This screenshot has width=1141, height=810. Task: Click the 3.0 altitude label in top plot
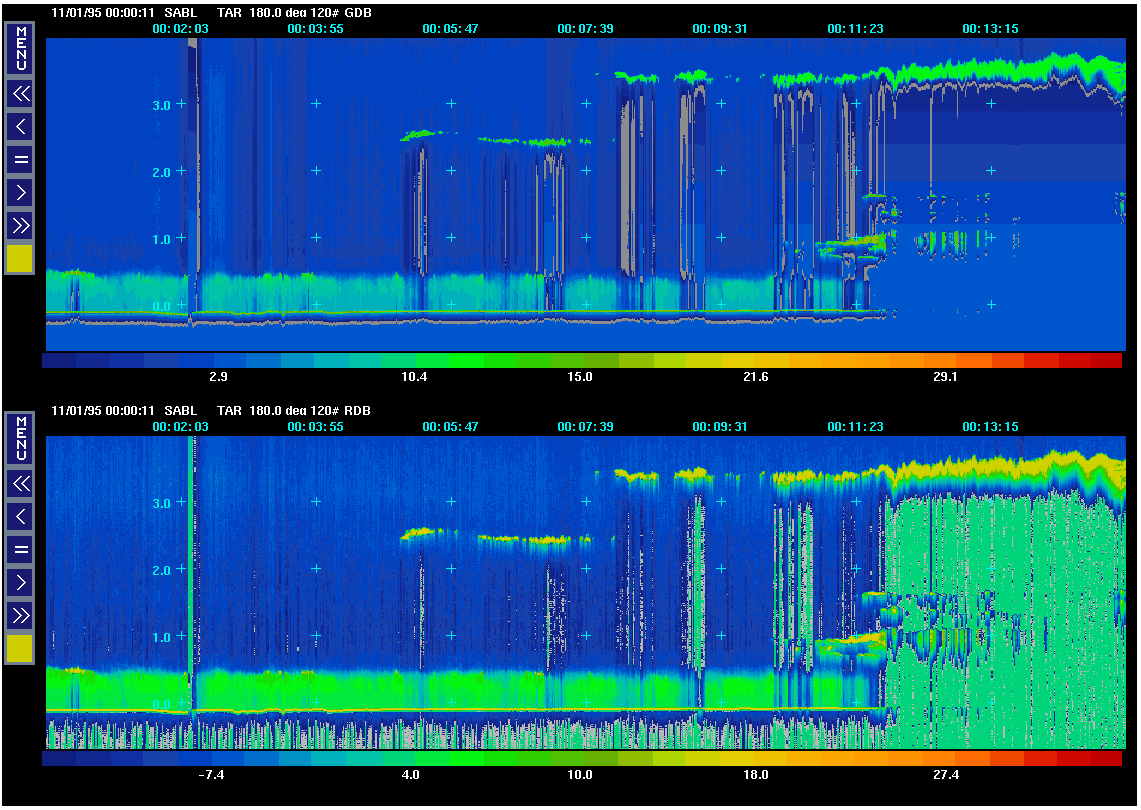click(163, 104)
